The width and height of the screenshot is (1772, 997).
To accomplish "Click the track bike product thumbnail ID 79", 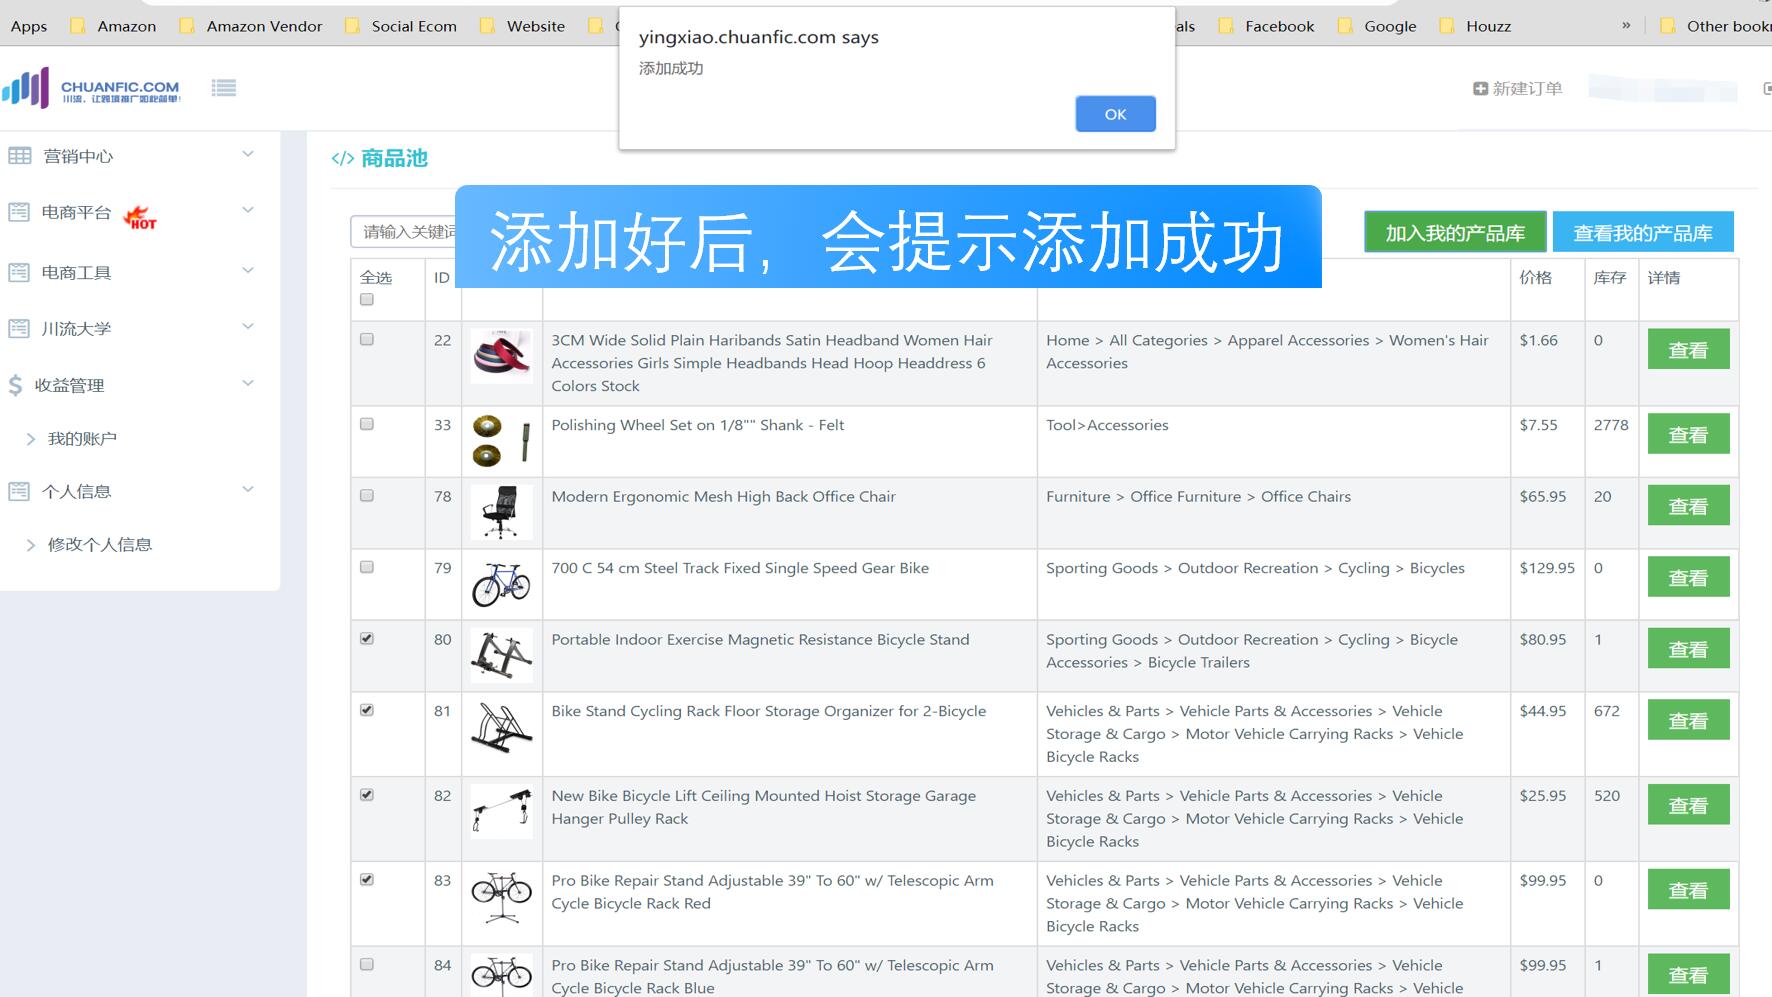I will (x=501, y=584).
